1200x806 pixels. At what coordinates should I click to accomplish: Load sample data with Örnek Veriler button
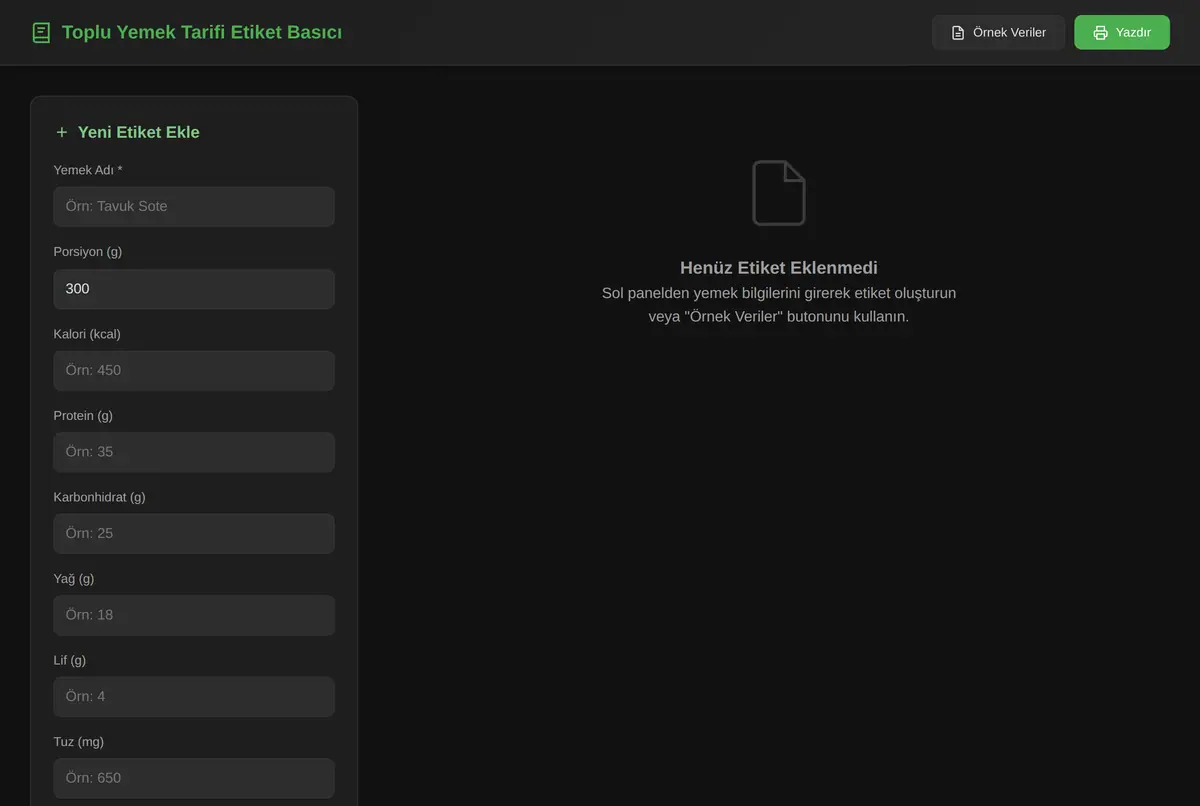(998, 33)
